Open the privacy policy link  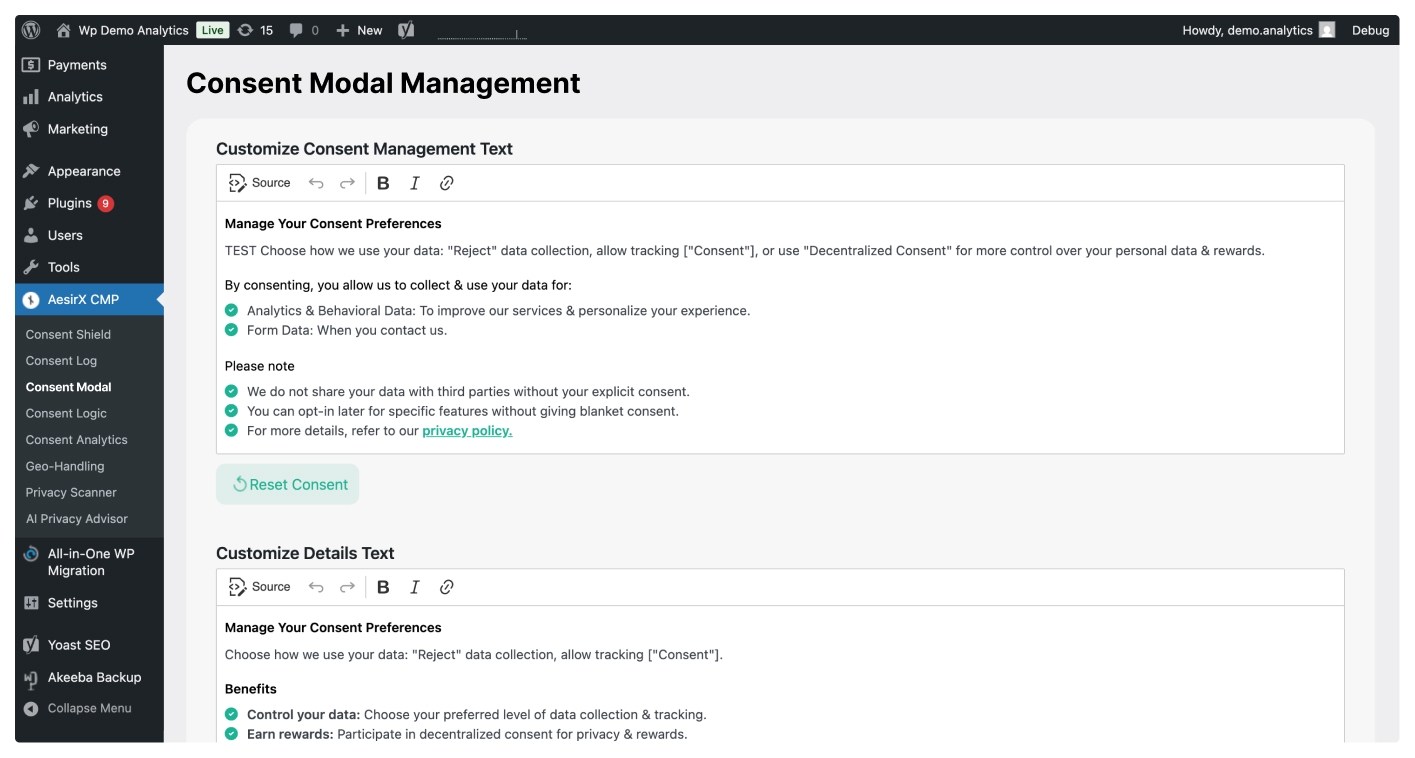click(467, 430)
